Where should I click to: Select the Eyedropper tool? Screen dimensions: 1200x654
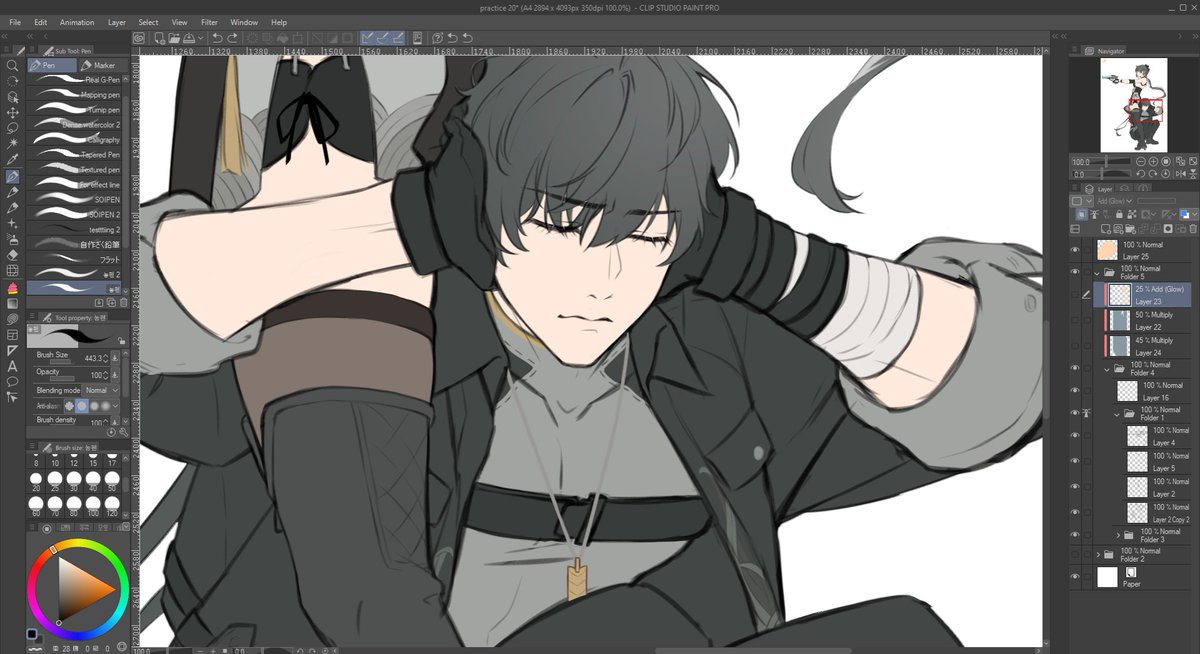(x=13, y=160)
